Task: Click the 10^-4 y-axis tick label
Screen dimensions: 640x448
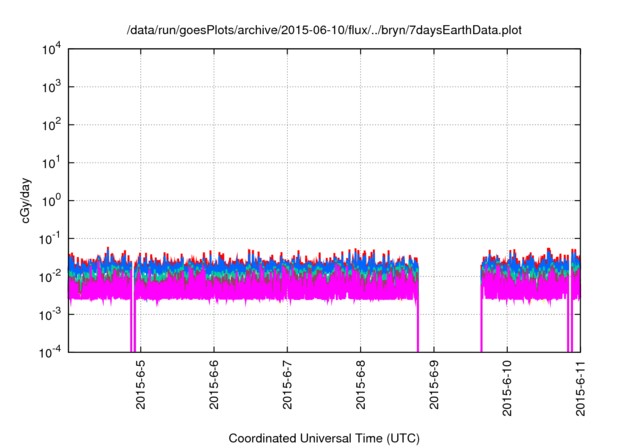Action: [x=50, y=352]
